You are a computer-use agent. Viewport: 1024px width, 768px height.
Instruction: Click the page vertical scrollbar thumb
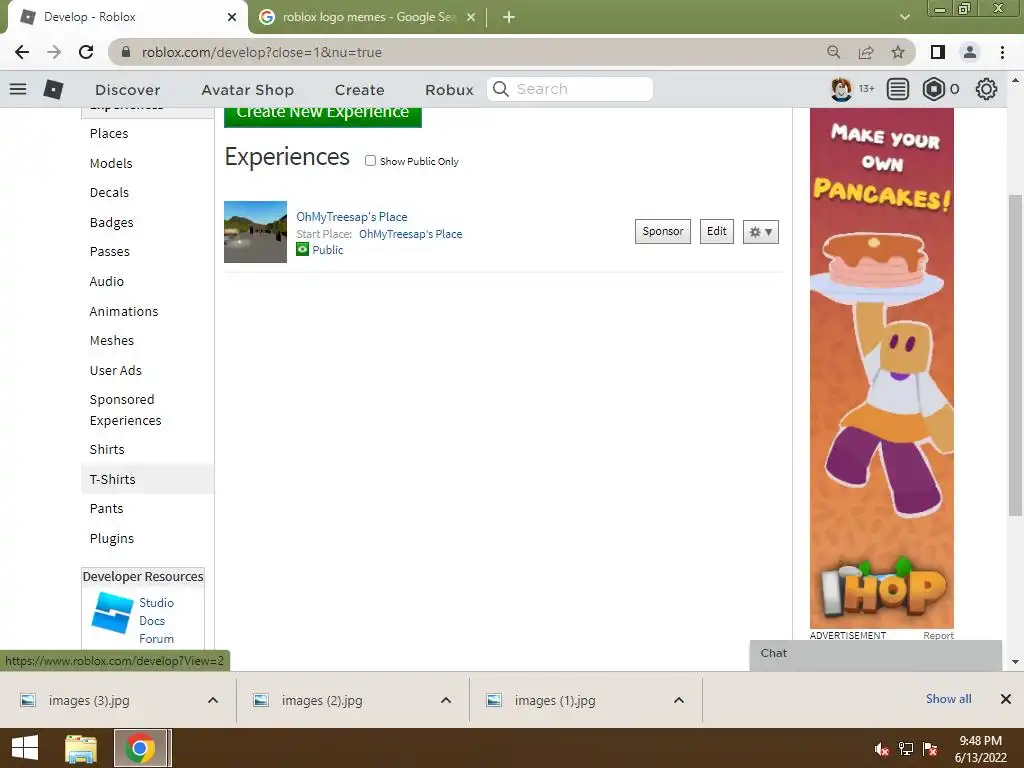click(x=1015, y=355)
